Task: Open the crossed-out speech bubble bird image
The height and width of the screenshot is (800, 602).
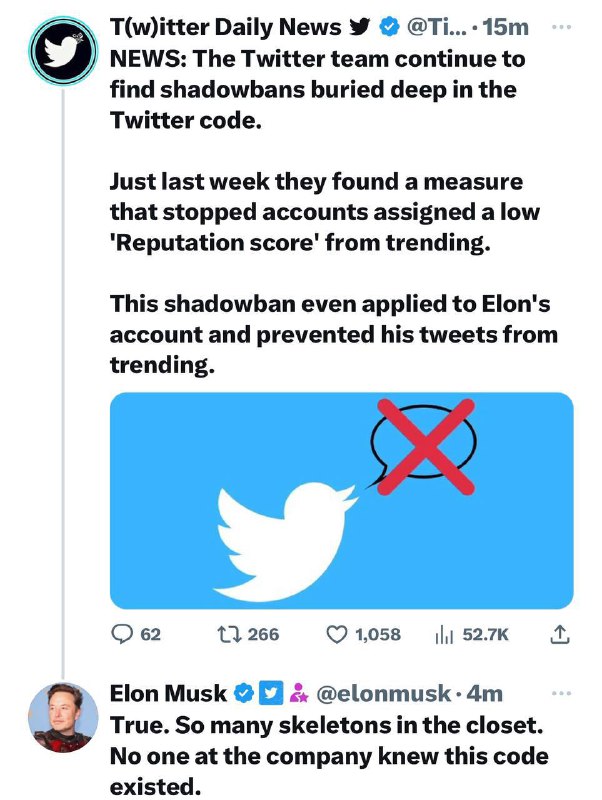Action: (341, 501)
